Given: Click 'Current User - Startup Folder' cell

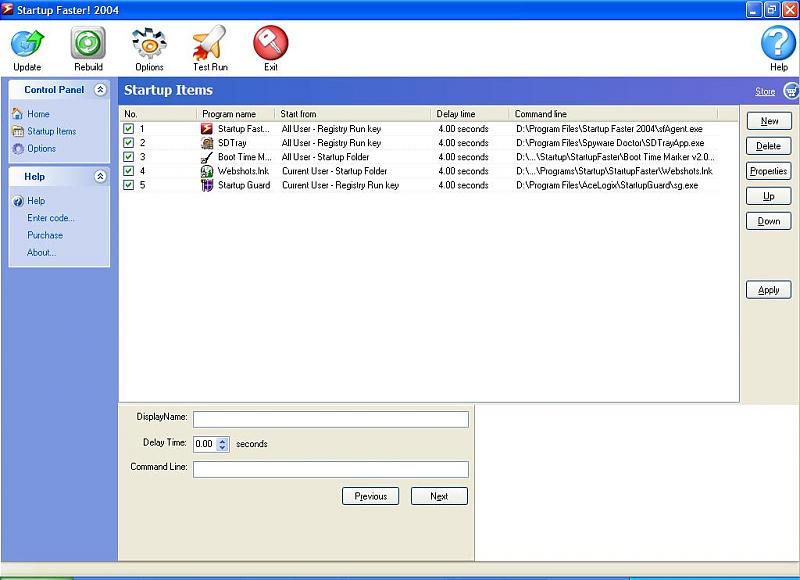Looking at the screenshot, I should tap(335, 171).
